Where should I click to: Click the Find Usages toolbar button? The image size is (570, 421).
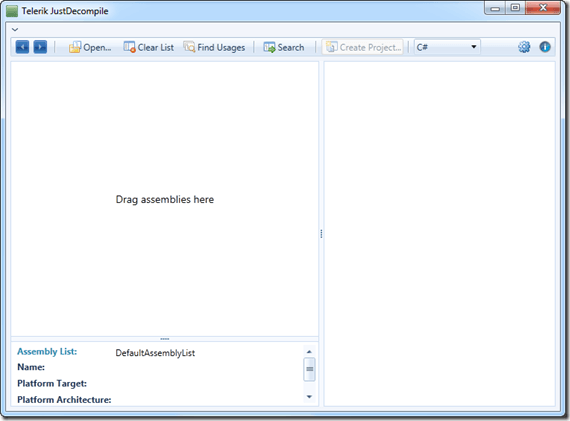pyautogui.click(x=214, y=47)
